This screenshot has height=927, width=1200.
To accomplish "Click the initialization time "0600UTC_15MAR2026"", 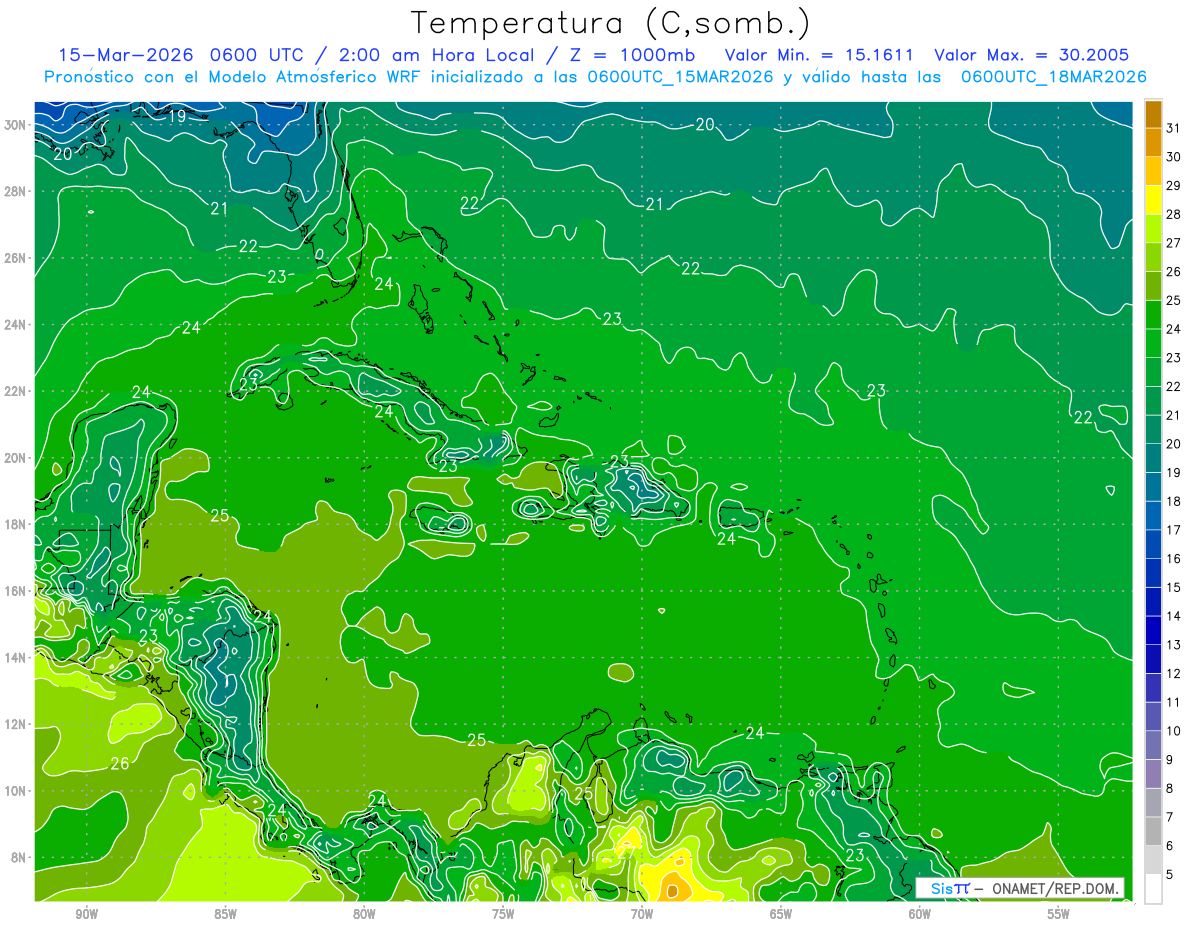I will pyautogui.click(x=680, y=77).
